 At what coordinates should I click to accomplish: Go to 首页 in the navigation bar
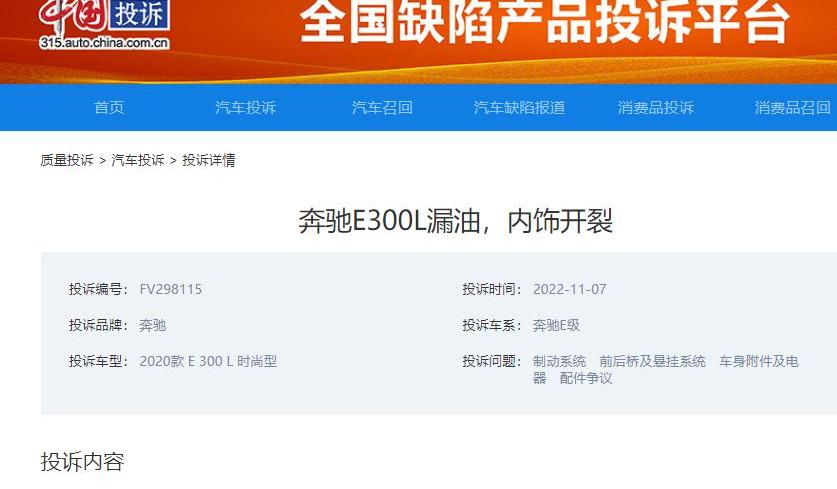pos(109,108)
